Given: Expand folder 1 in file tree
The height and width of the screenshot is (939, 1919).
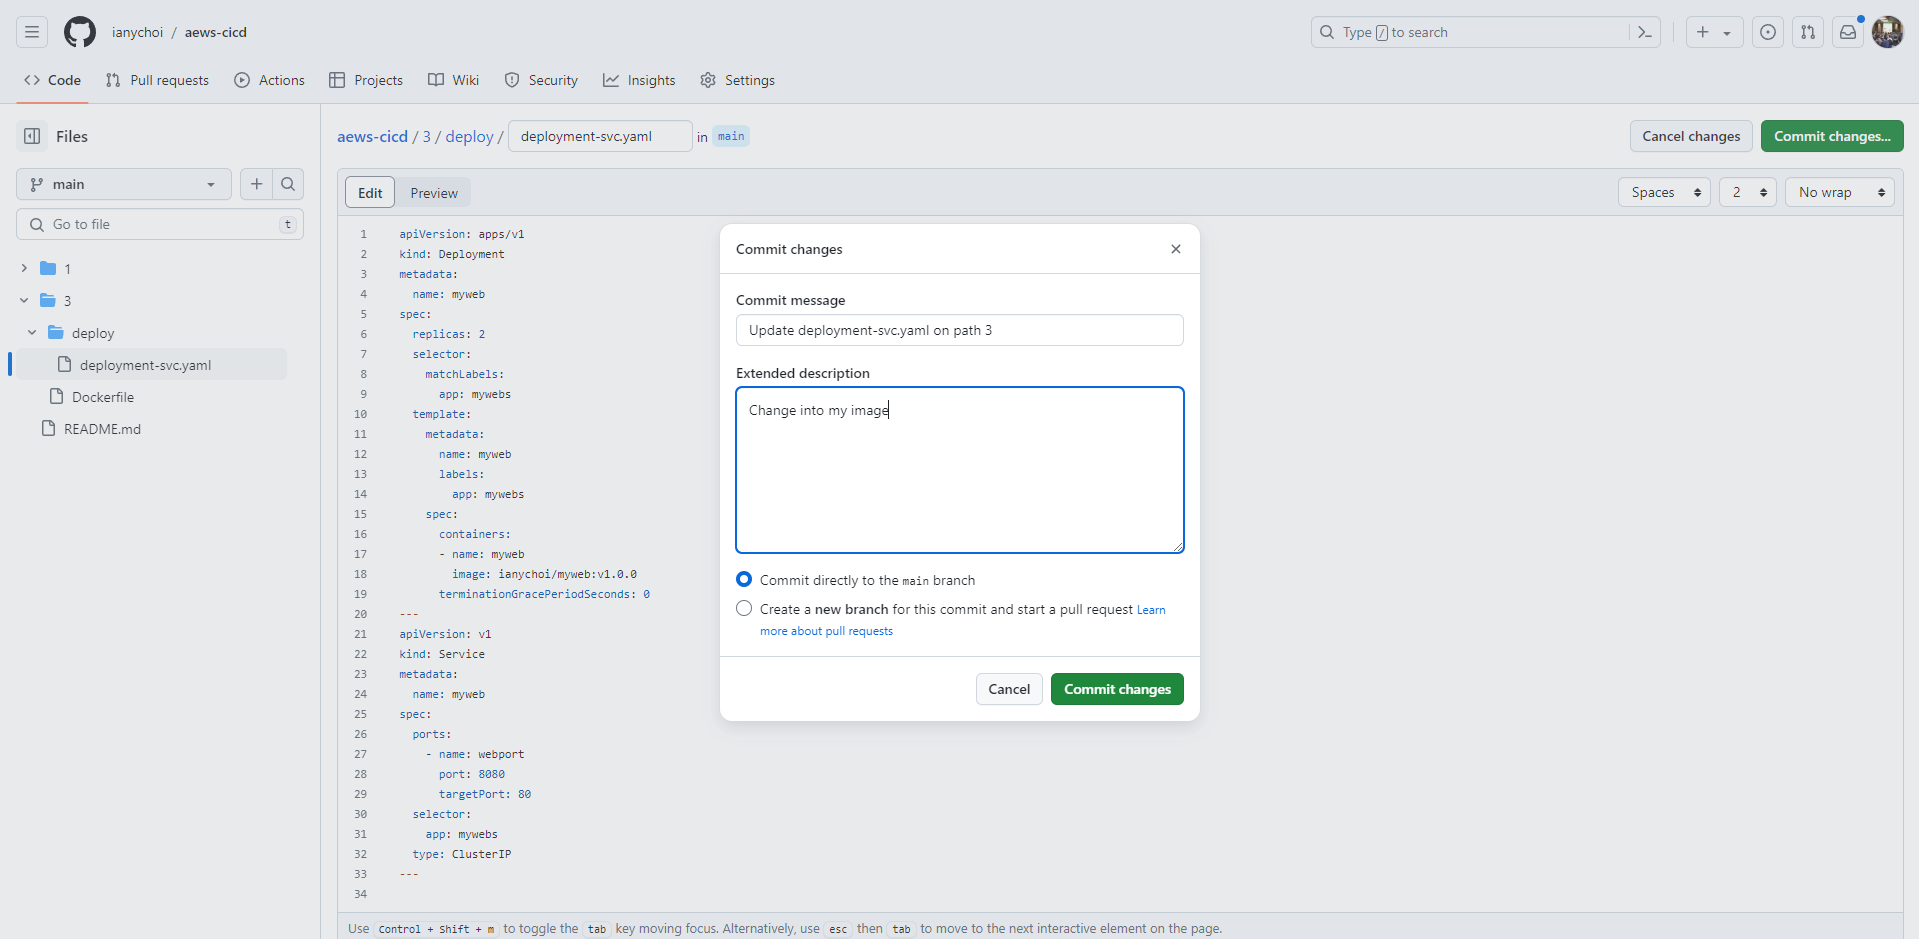Looking at the screenshot, I should 24,268.
